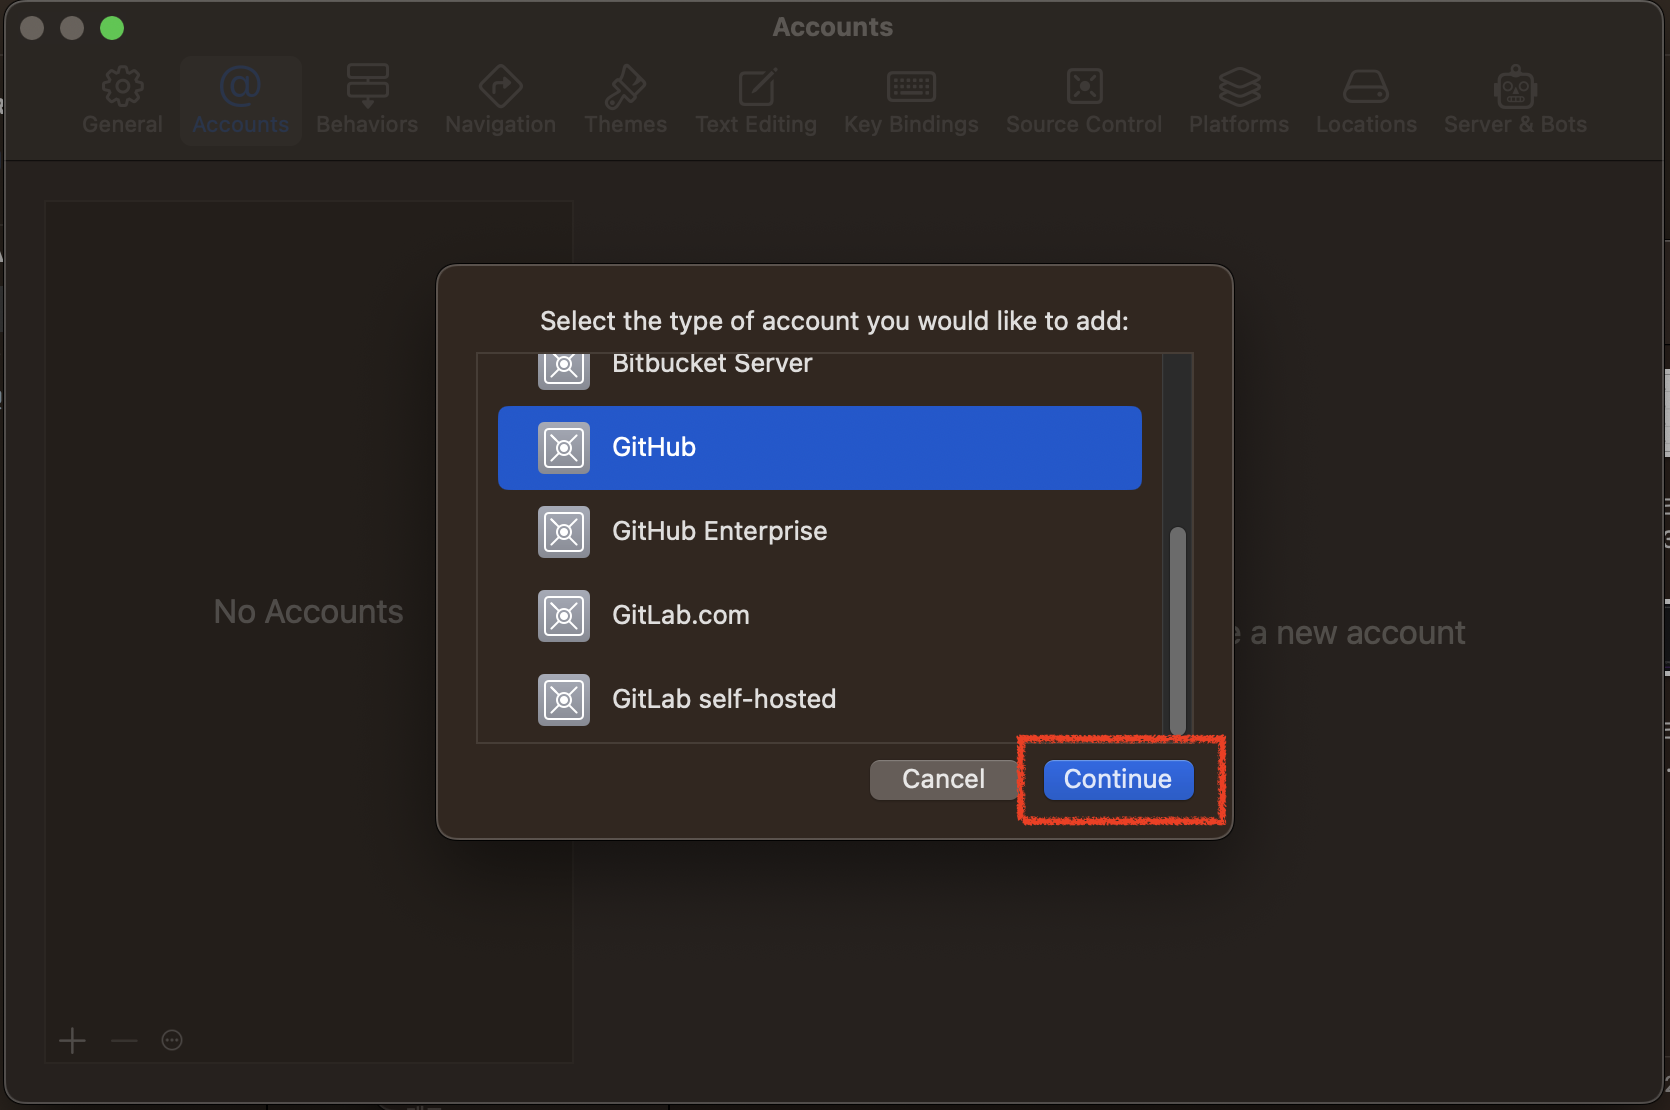This screenshot has height=1110, width=1670.
Task: Open the Locations drive icon
Action: [x=1366, y=87]
